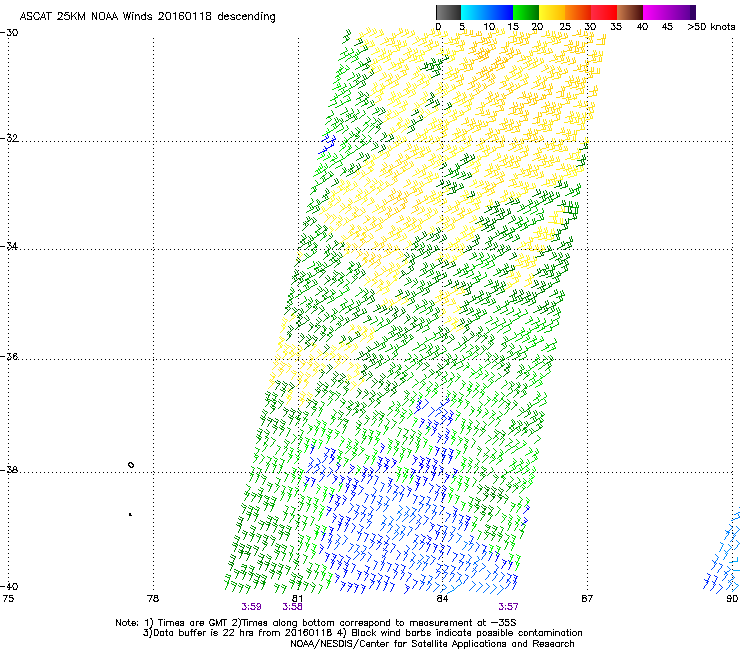
Task: Select the brown 35-40 knots legend swatch
Action: point(630,12)
